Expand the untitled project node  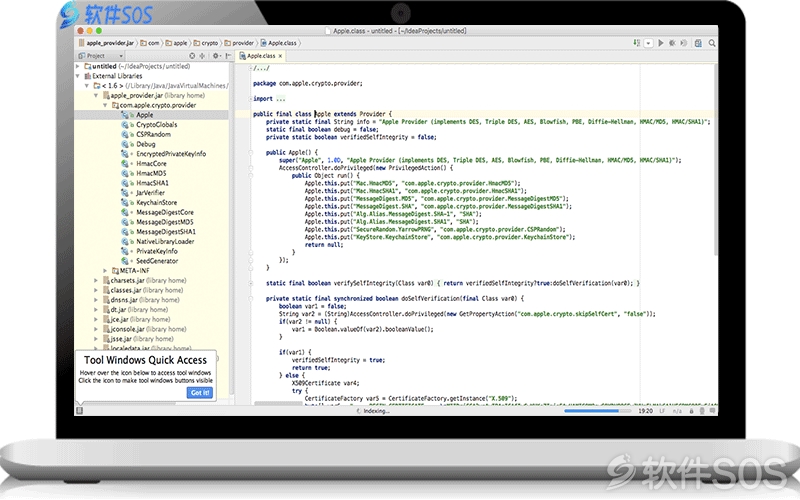coord(78,66)
